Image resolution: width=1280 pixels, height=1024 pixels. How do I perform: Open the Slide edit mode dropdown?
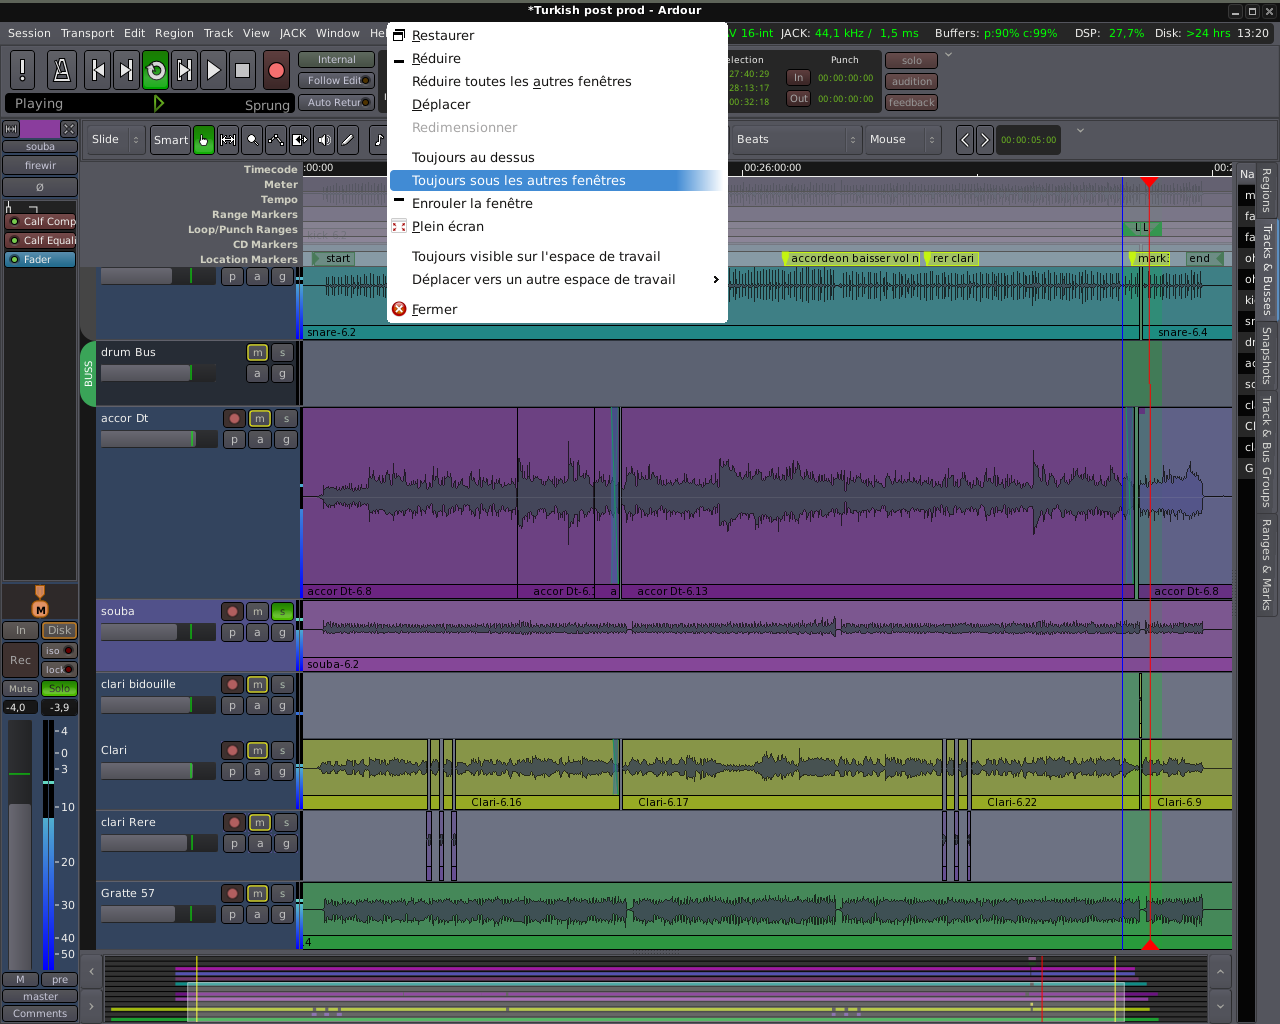point(116,140)
